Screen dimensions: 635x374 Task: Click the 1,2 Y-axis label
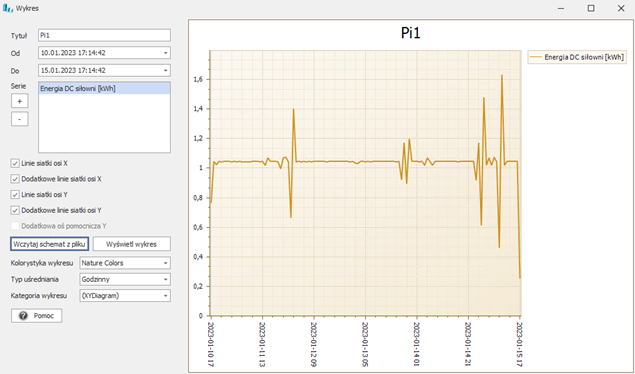click(x=198, y=138)
